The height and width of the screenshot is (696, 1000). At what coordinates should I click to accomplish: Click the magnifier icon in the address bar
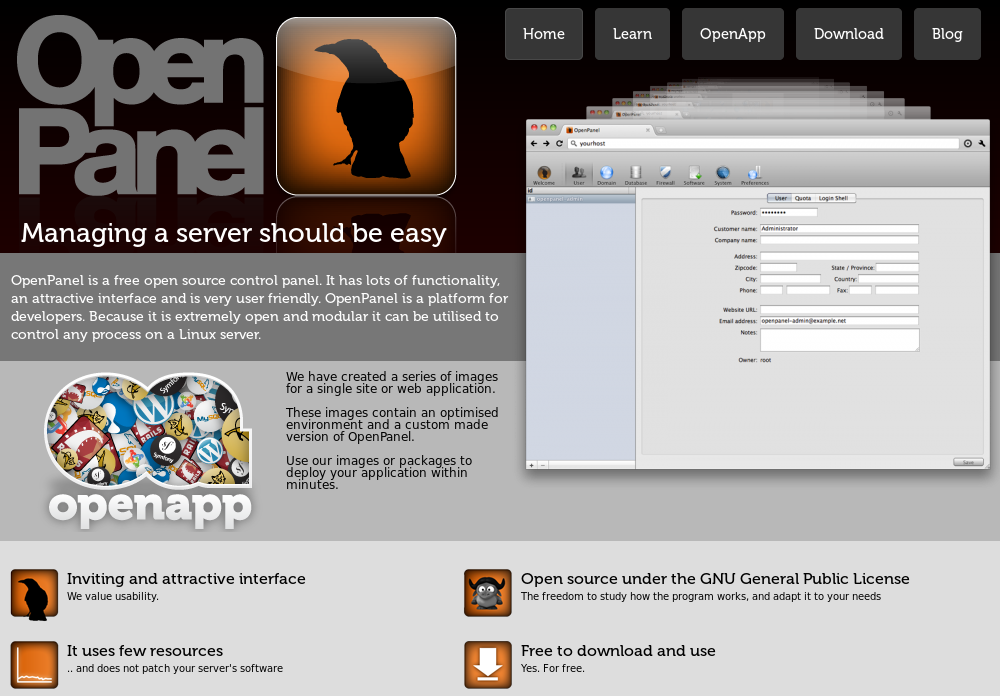[573, 143]
